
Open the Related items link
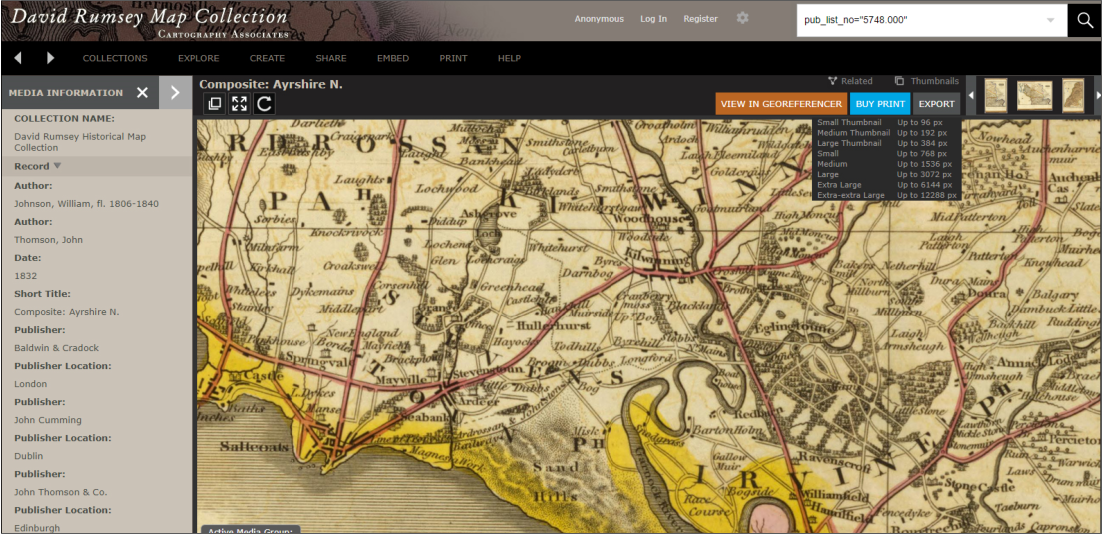tap(850, 82)
